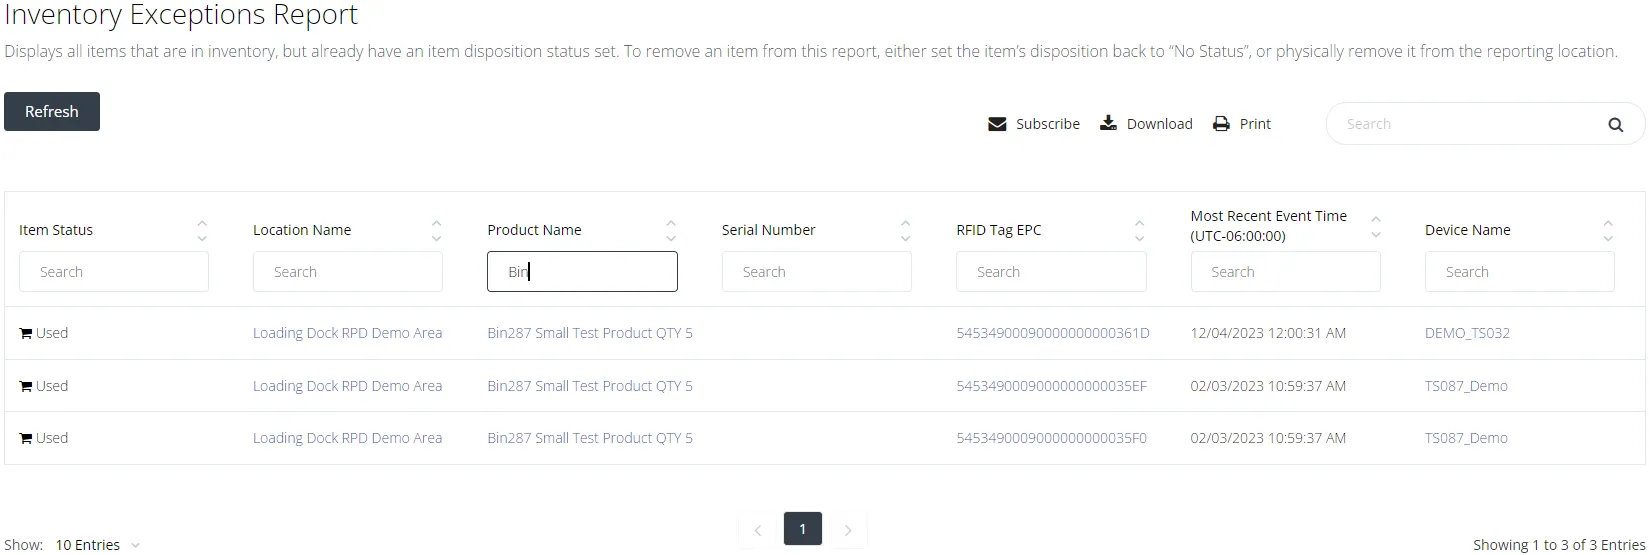This screenshot has height=555, width=1649.
Task: Click the Inventory Exceptions Report title
Action: tap(181, 15)
